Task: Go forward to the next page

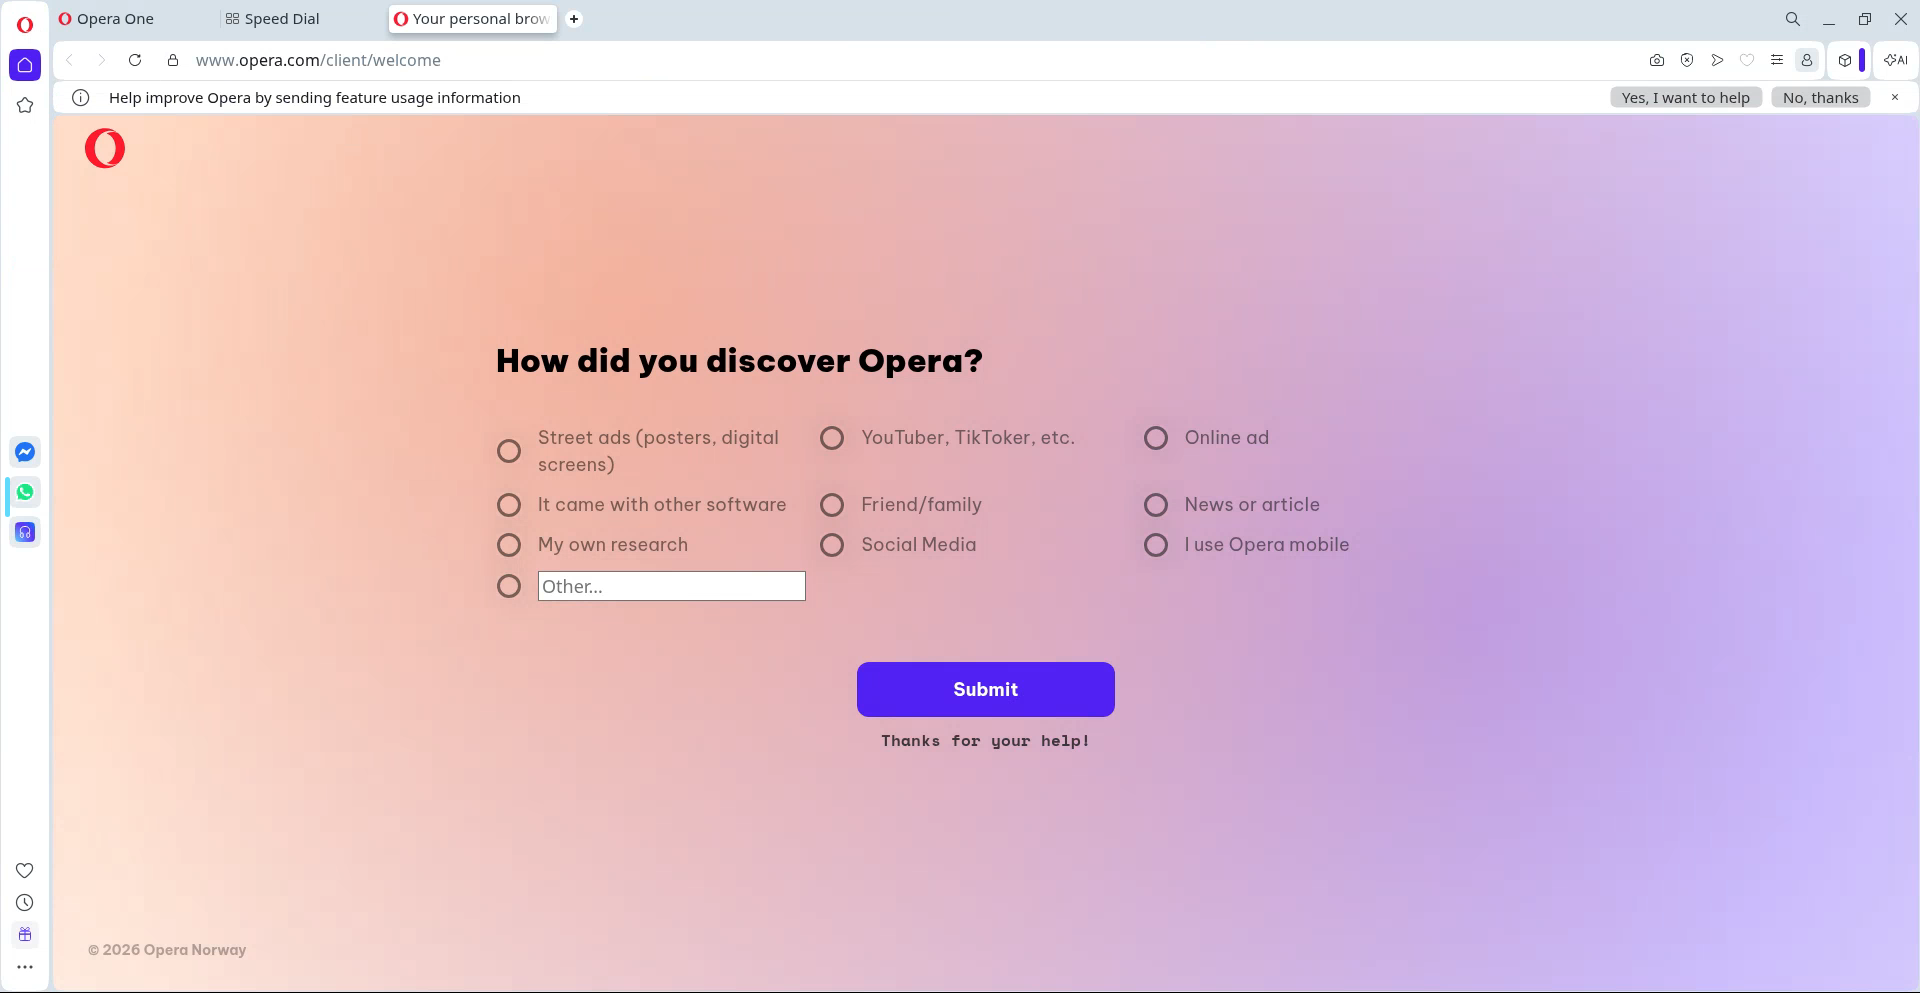Action: 101,60
